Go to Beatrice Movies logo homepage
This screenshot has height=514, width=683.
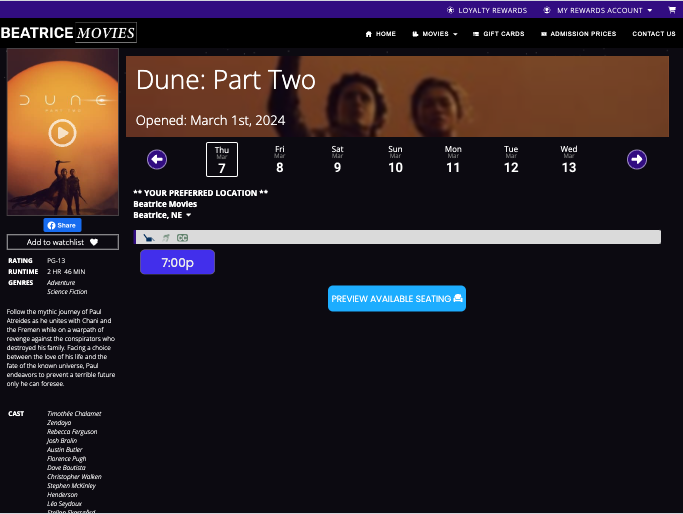pos(68,33)
